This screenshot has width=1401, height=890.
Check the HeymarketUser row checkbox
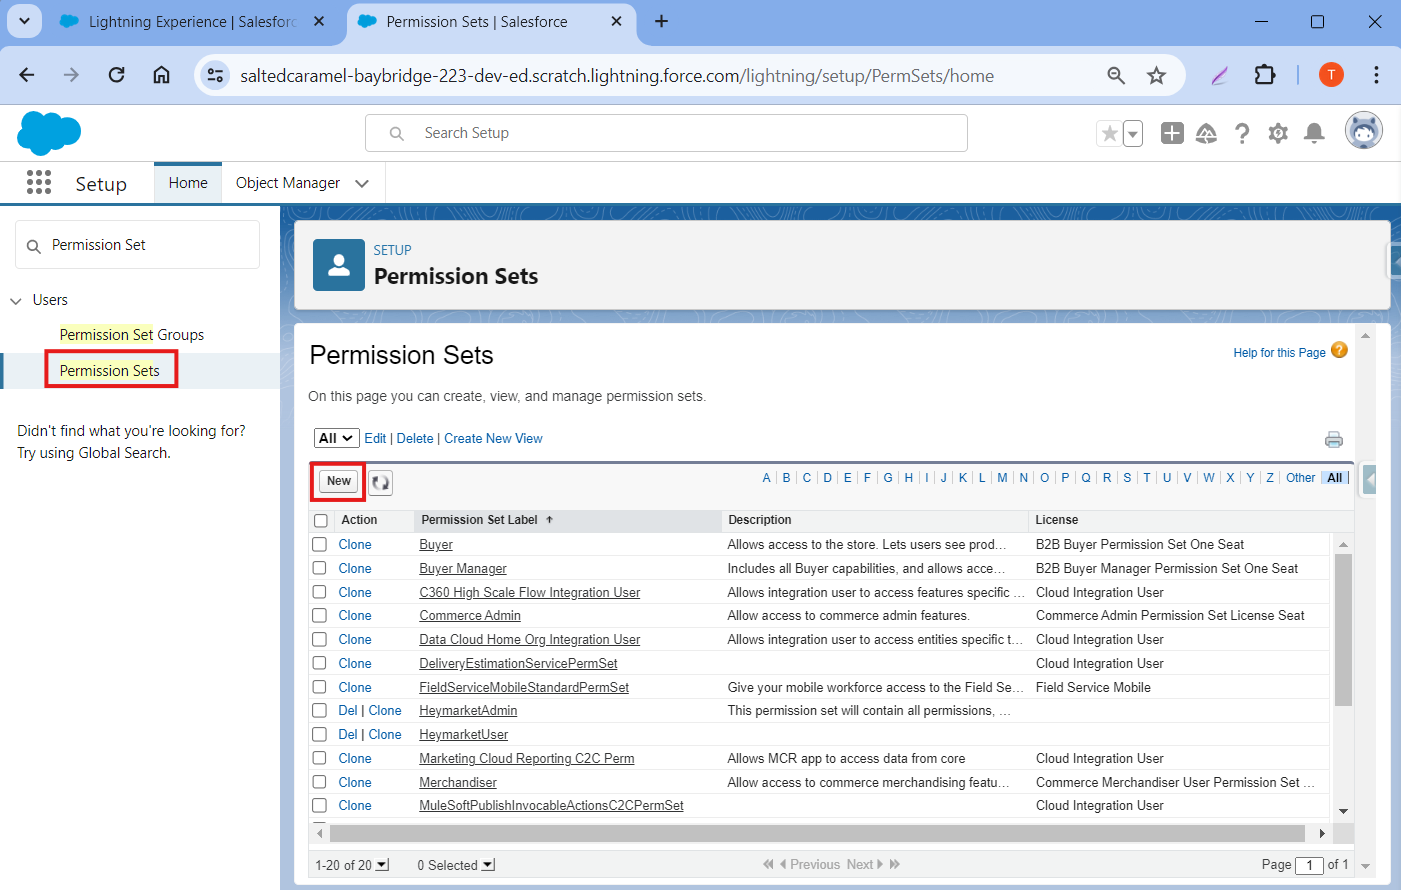[320, 734]
